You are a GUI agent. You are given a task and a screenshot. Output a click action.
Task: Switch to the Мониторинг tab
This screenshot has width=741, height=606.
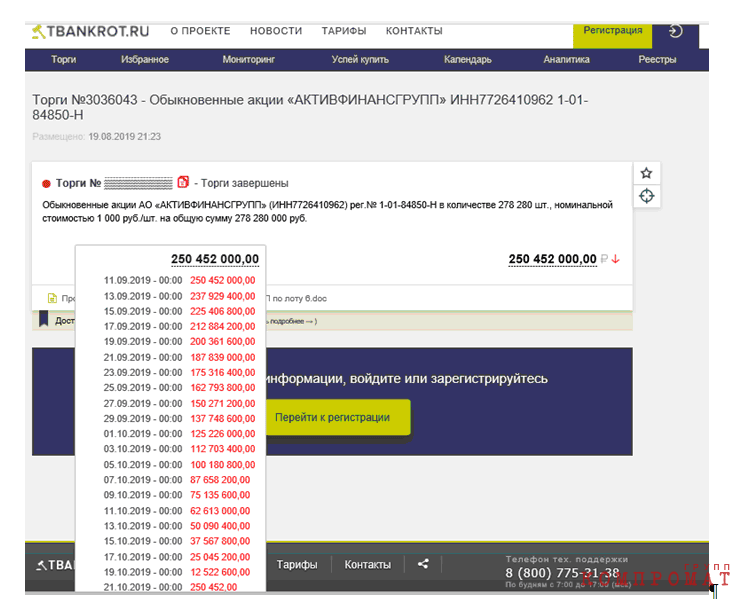[x=249, y=60]
